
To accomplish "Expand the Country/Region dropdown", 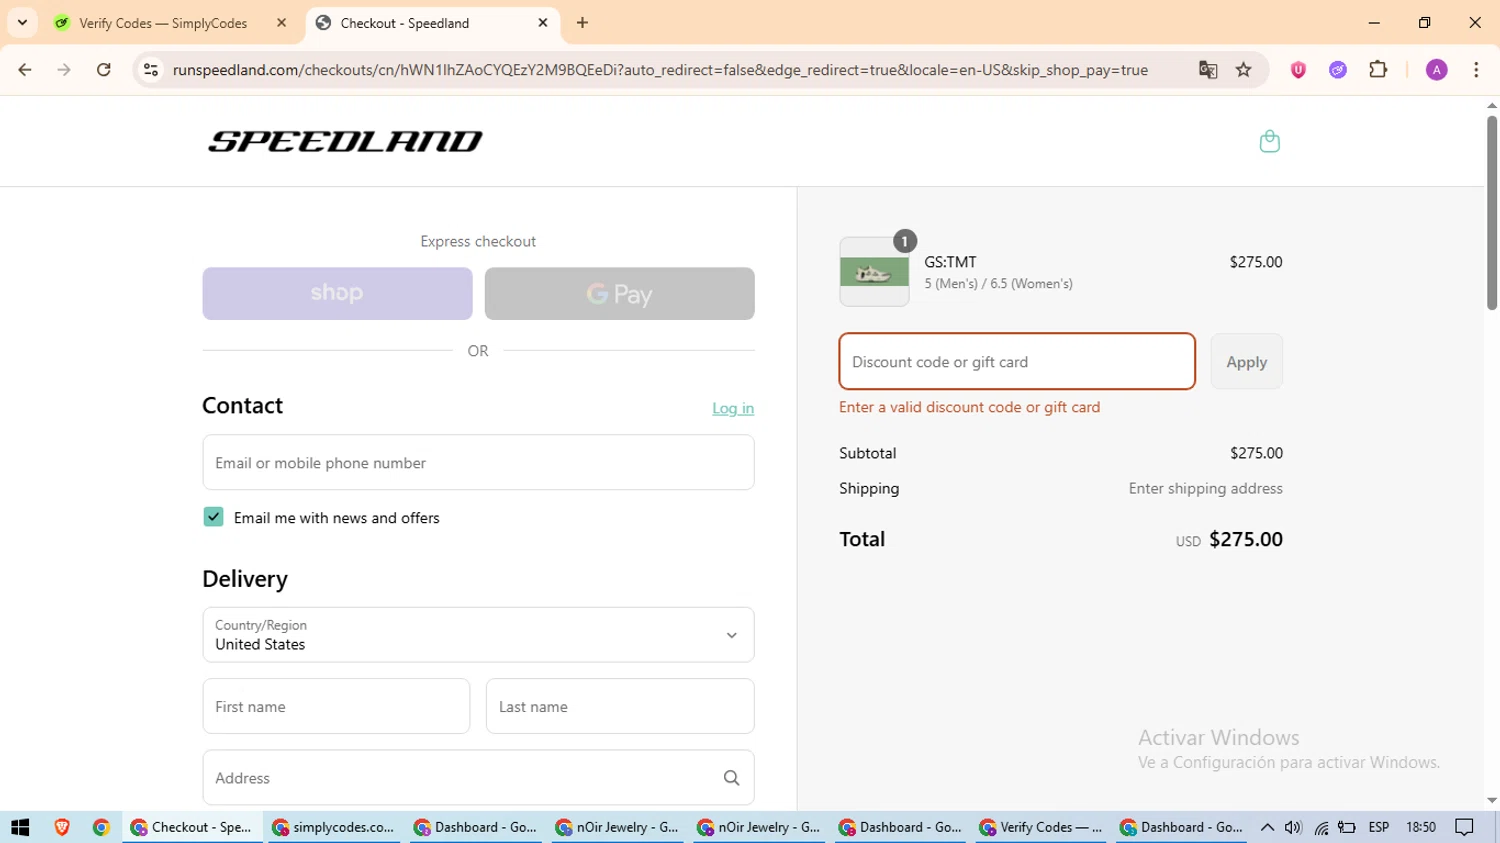I will pyautogui.click(x=478, y=635).
